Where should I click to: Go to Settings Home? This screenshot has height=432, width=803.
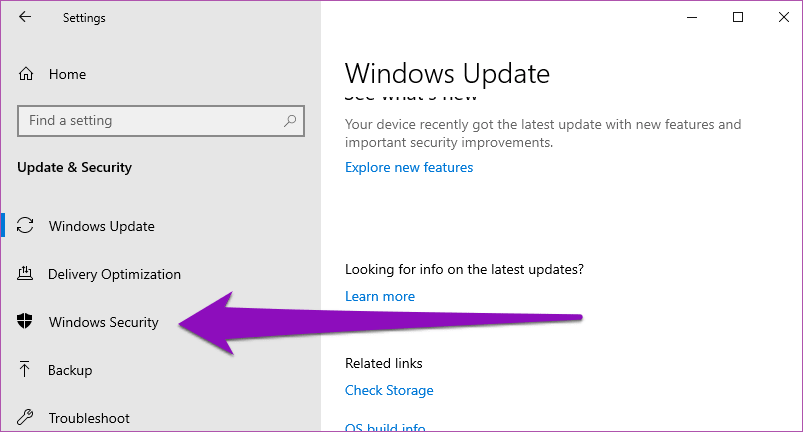coord(67,74)
